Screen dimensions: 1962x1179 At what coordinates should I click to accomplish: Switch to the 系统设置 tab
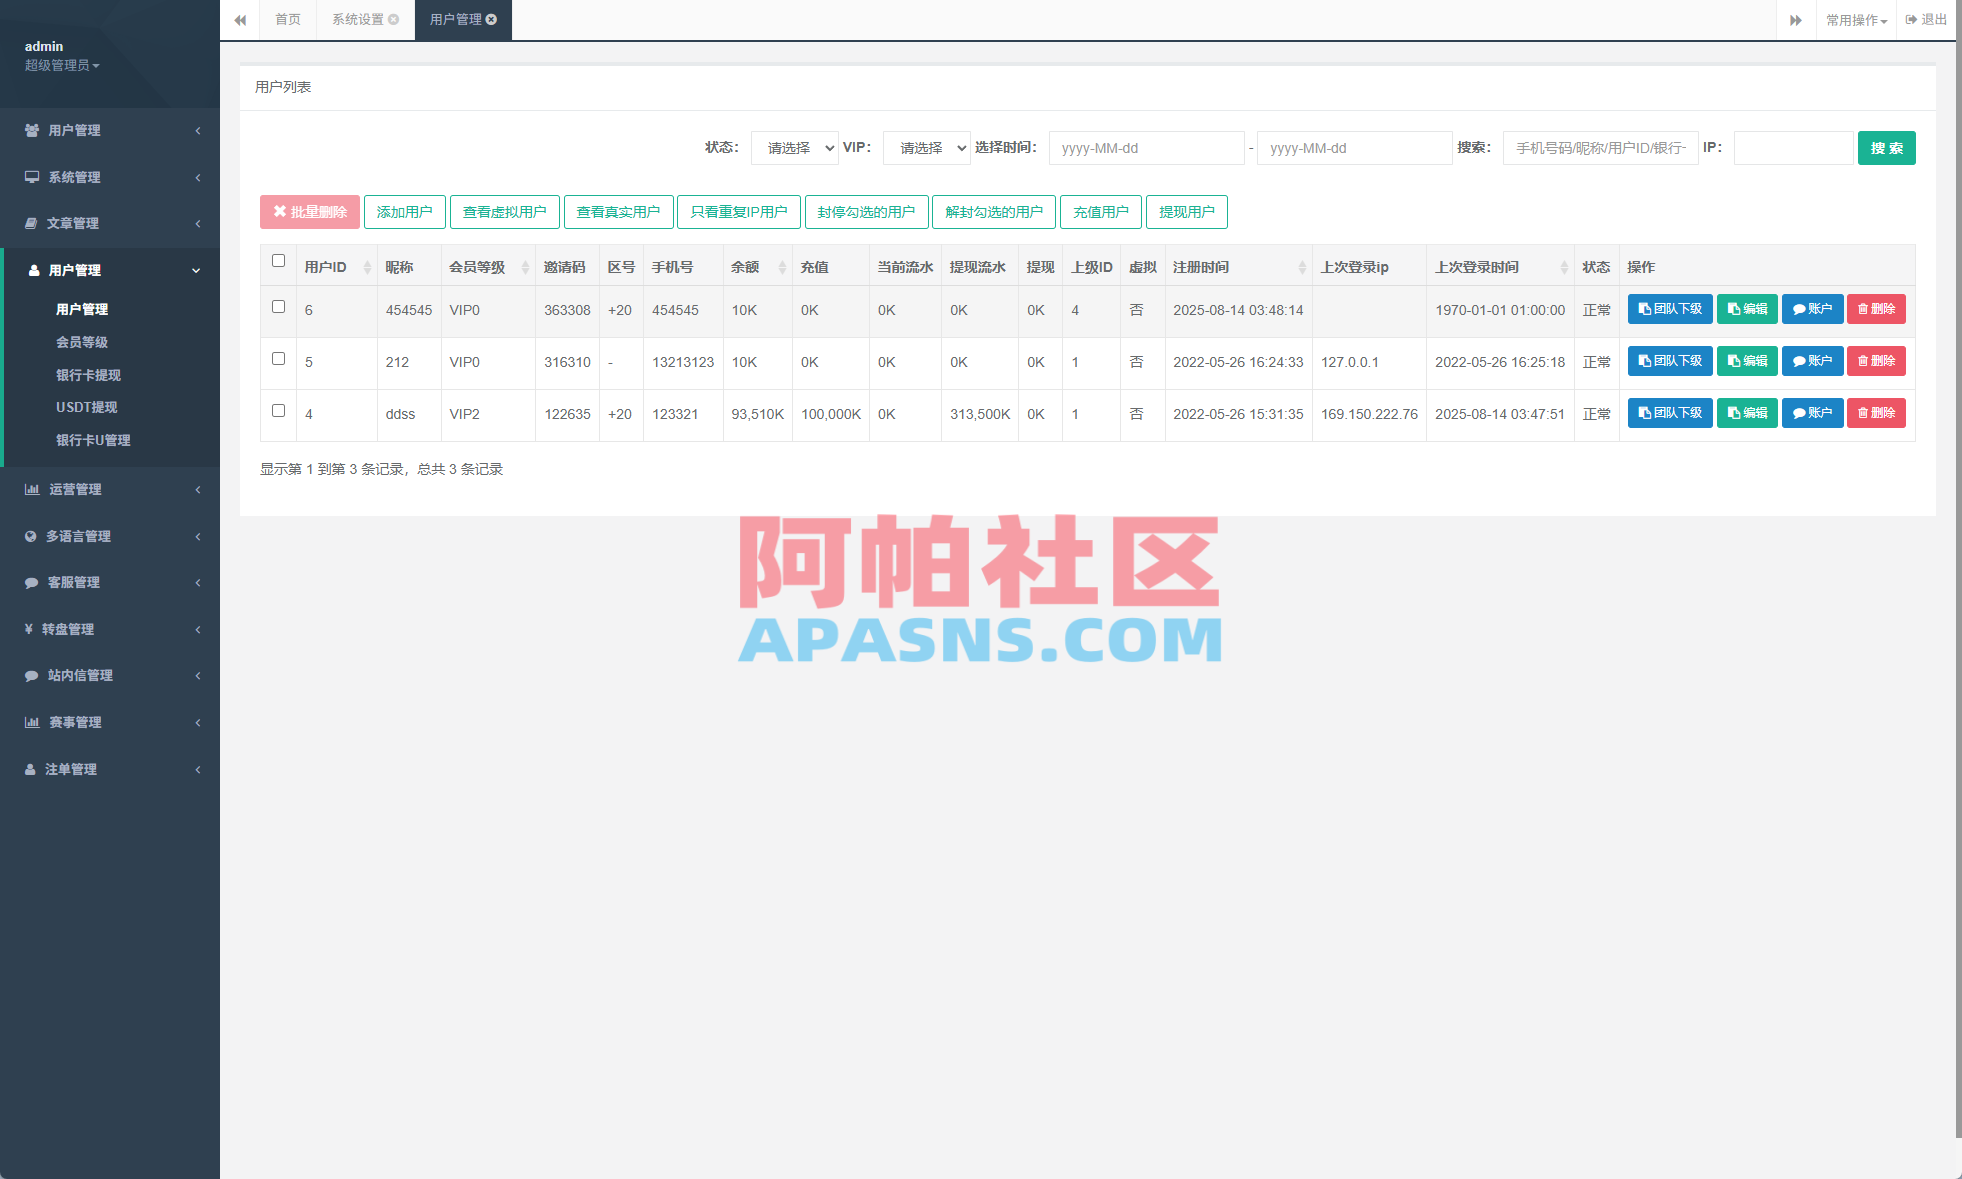click(357, 19)
